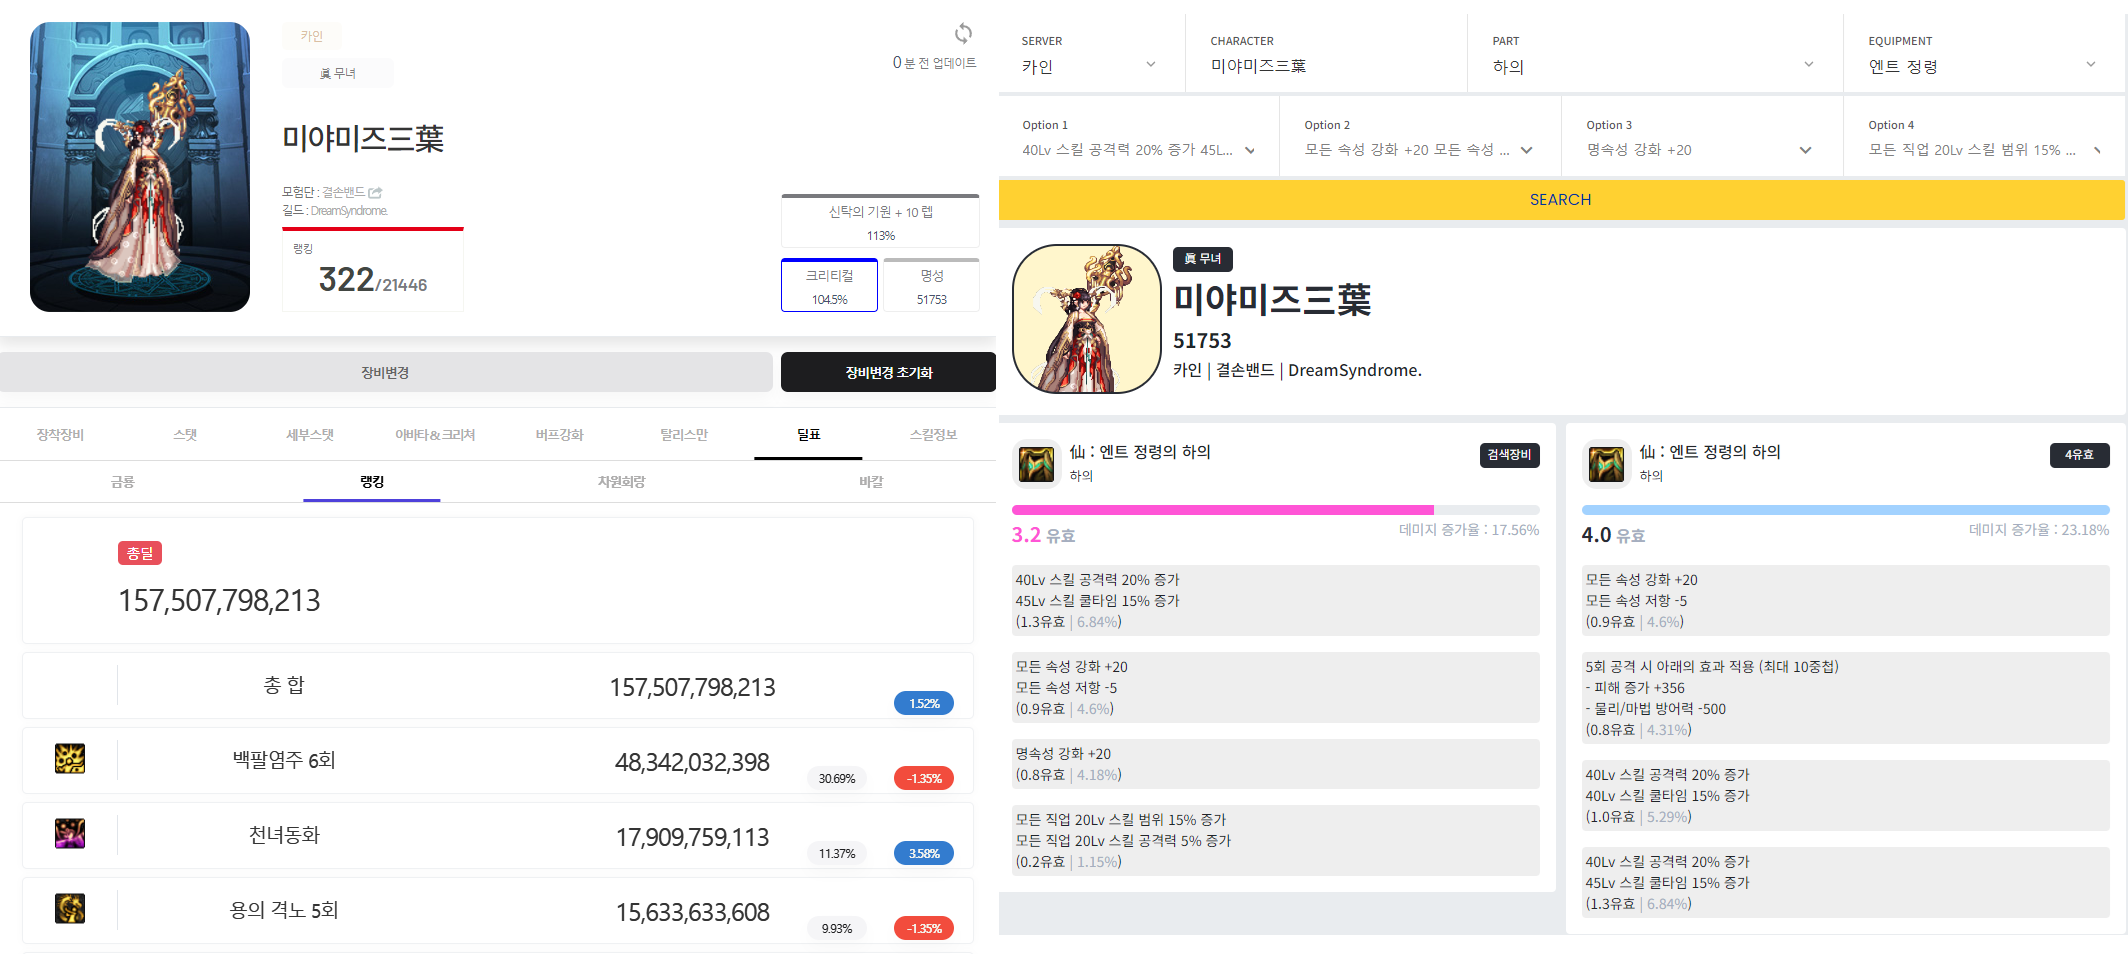Click the 장비변경 초기화 button

pyautogui.click(x=888, y=373)
